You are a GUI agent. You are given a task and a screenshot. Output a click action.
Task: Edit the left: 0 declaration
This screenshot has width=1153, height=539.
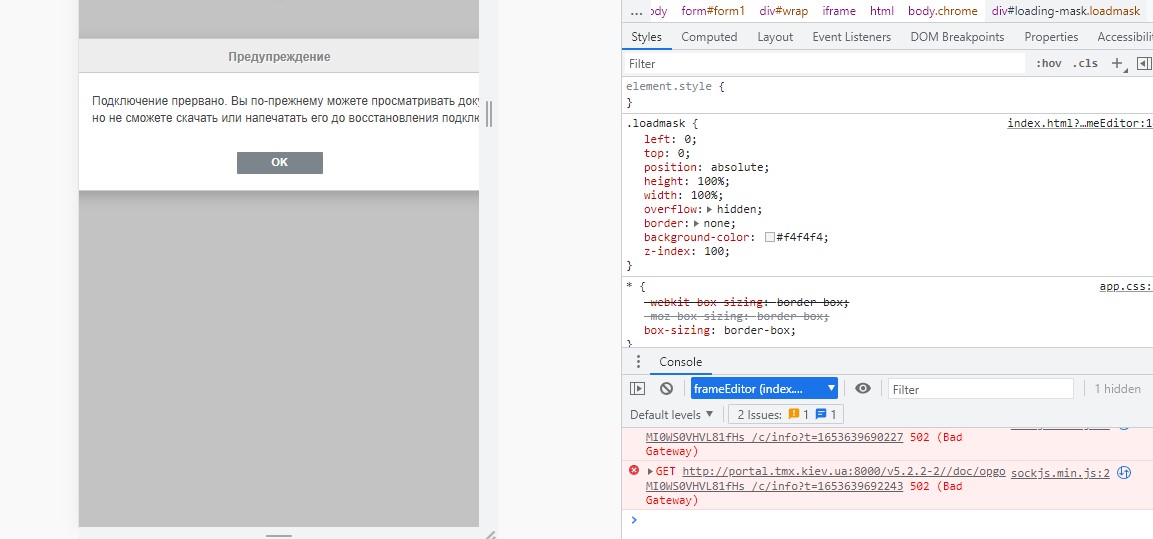pos(670,139)
